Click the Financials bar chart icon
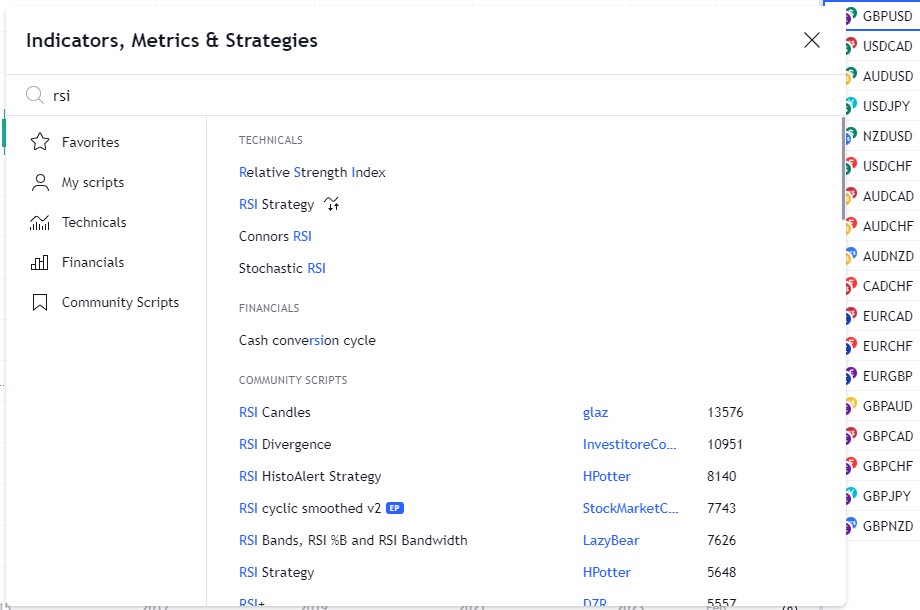920x610 pixels. point(40,262)
